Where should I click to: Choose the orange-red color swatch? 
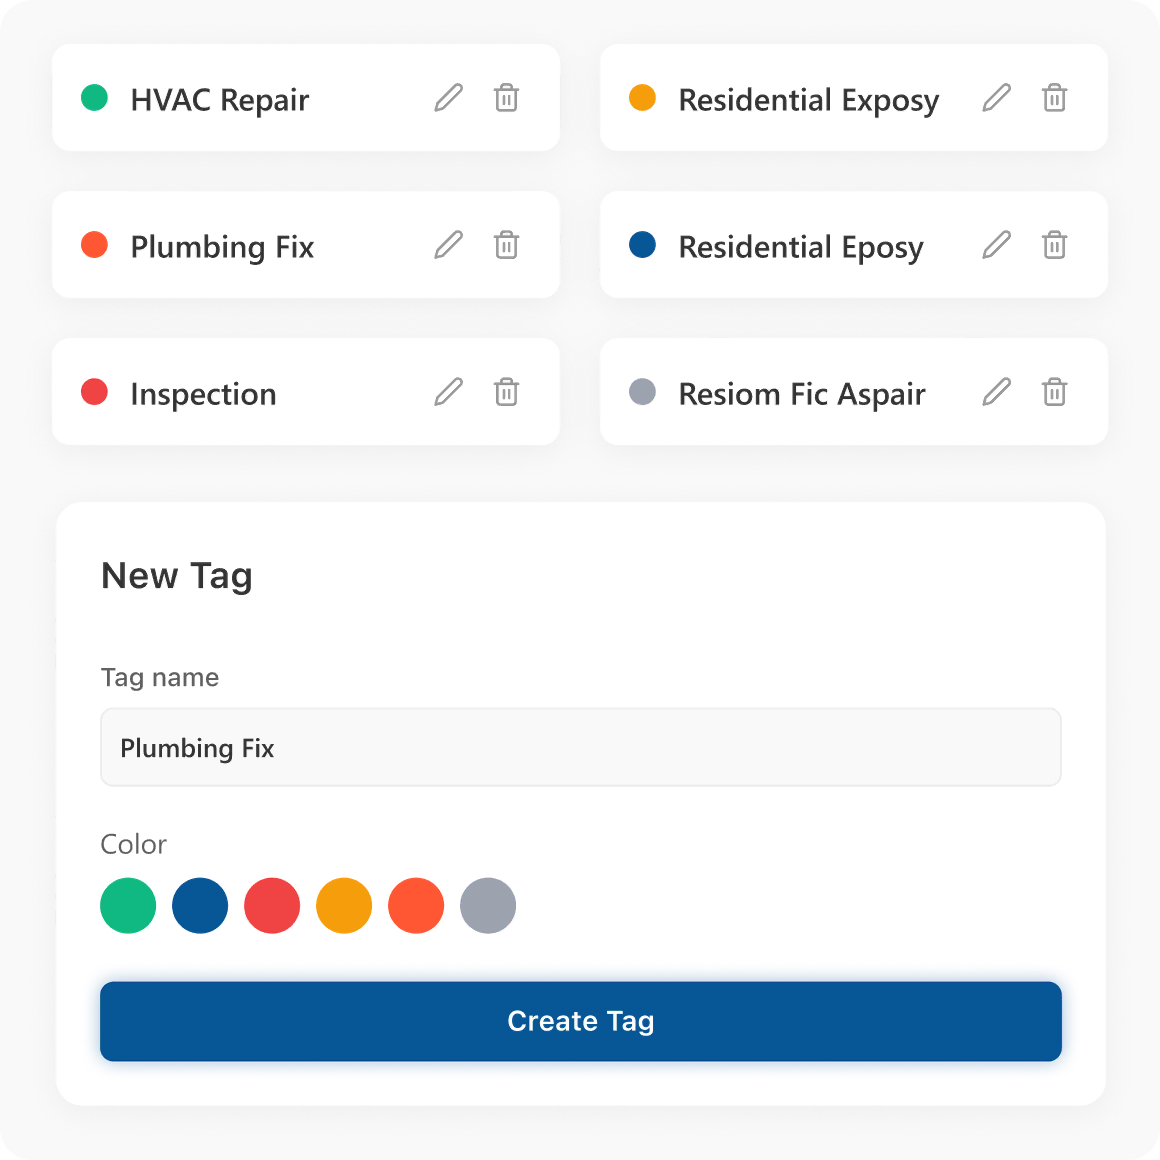click(416, 906)
